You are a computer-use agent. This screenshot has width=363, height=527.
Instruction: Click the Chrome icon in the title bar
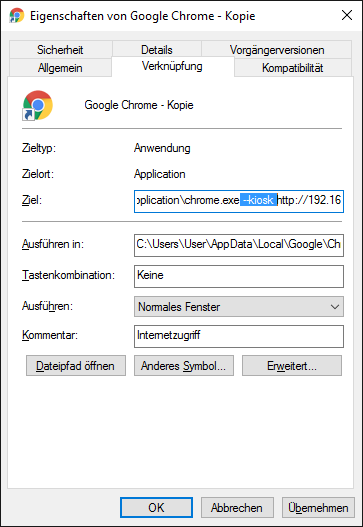click(17, 15)
